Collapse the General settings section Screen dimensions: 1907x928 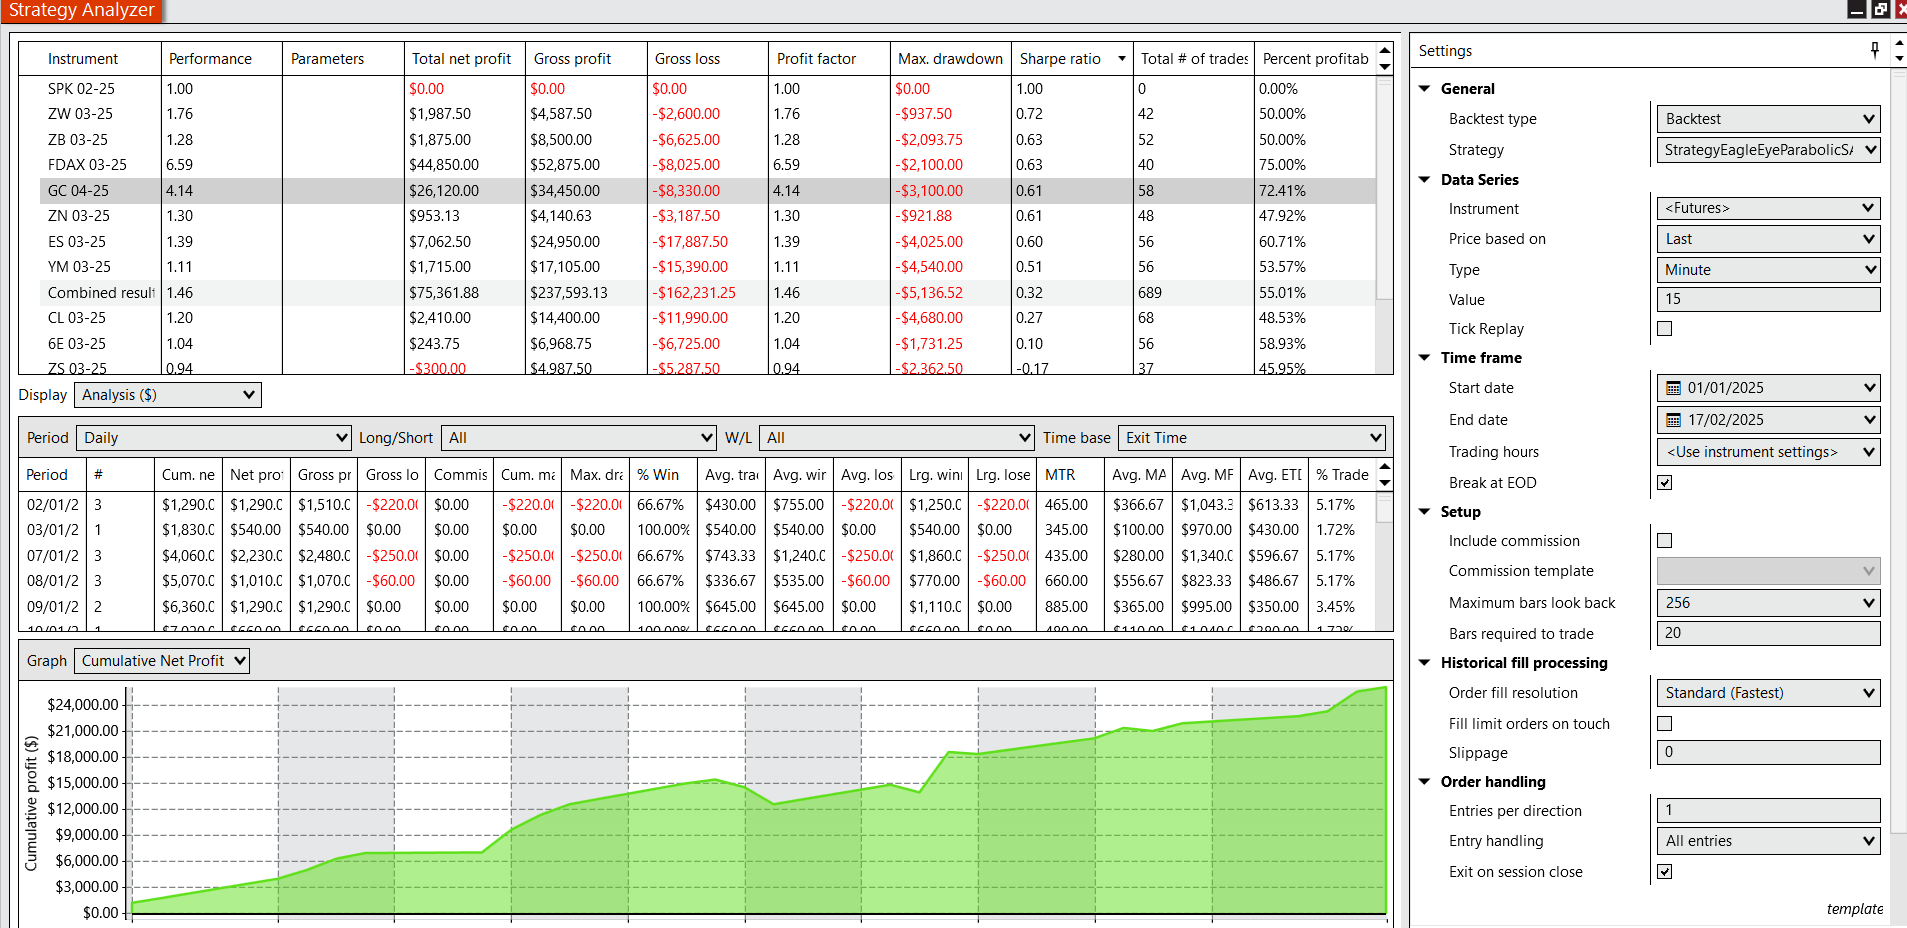[1425, 88]
